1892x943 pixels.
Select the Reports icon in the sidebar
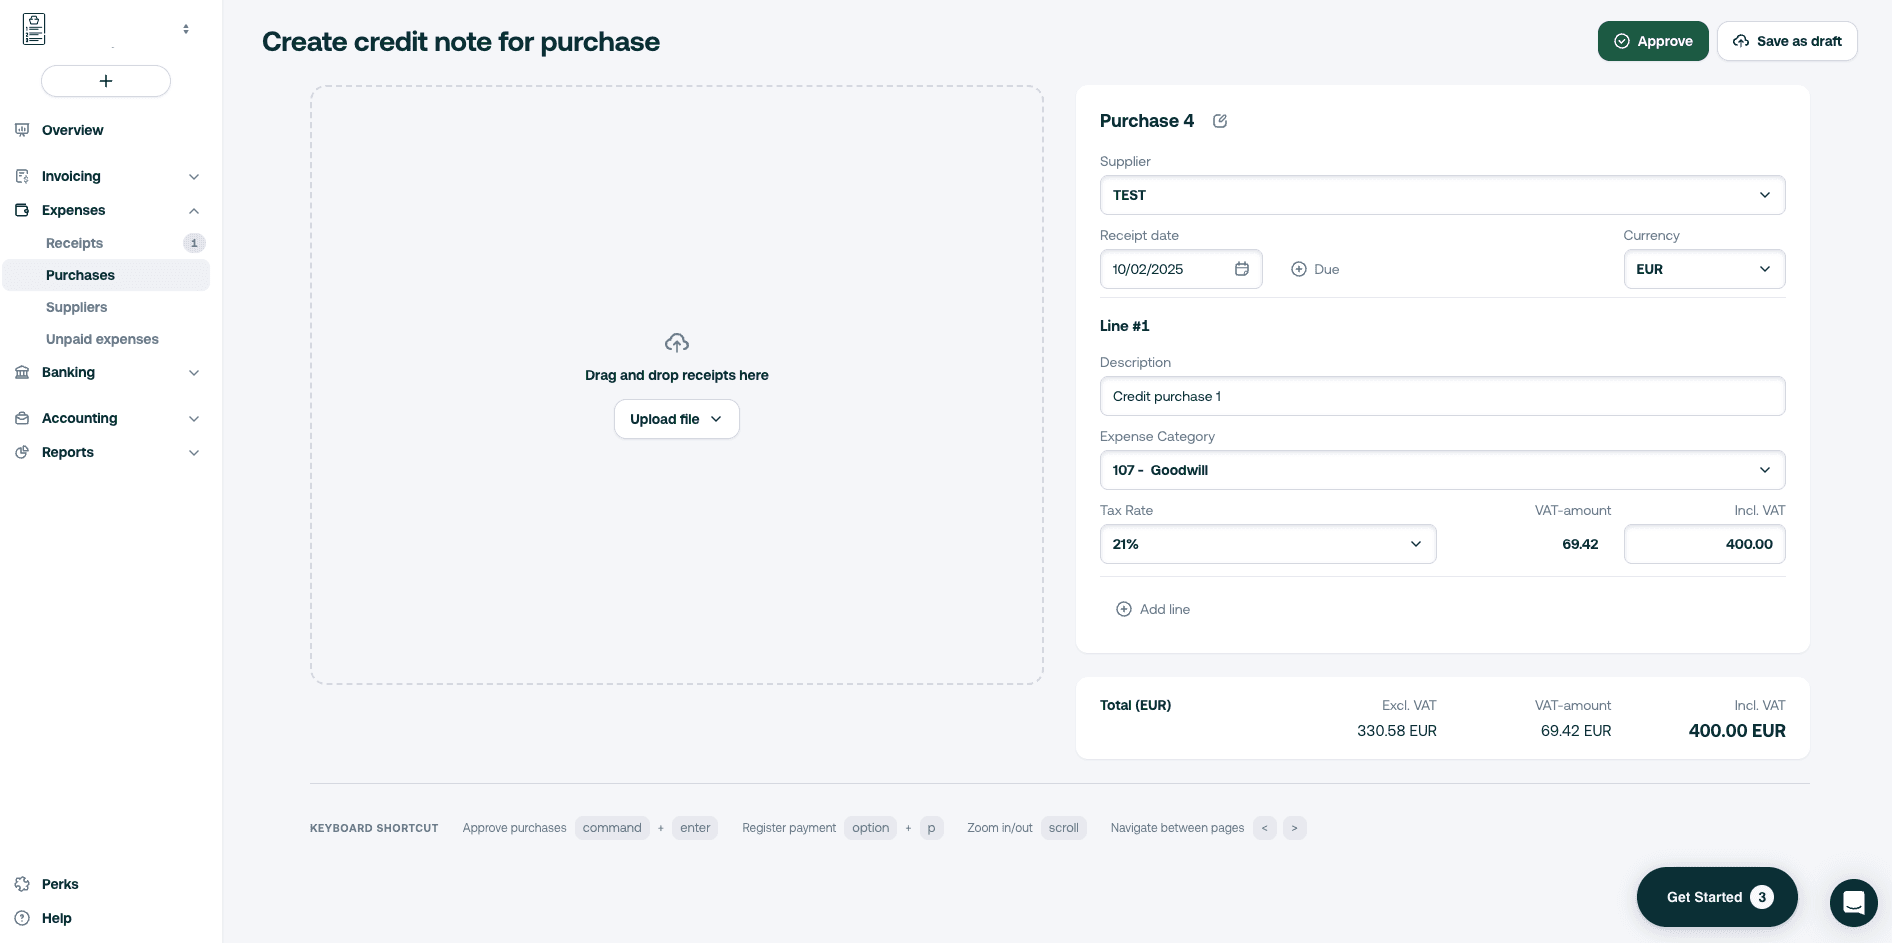coord(22,452)
